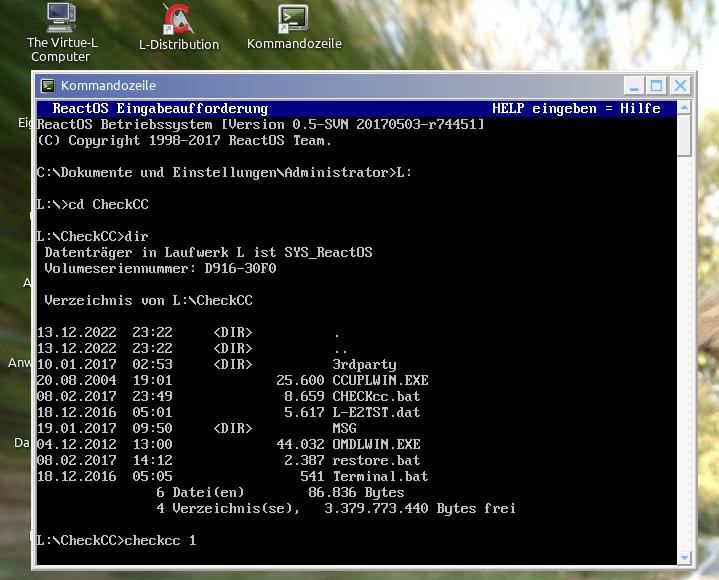Click the ReactOS Betriebssystem version line

[260, 125]
